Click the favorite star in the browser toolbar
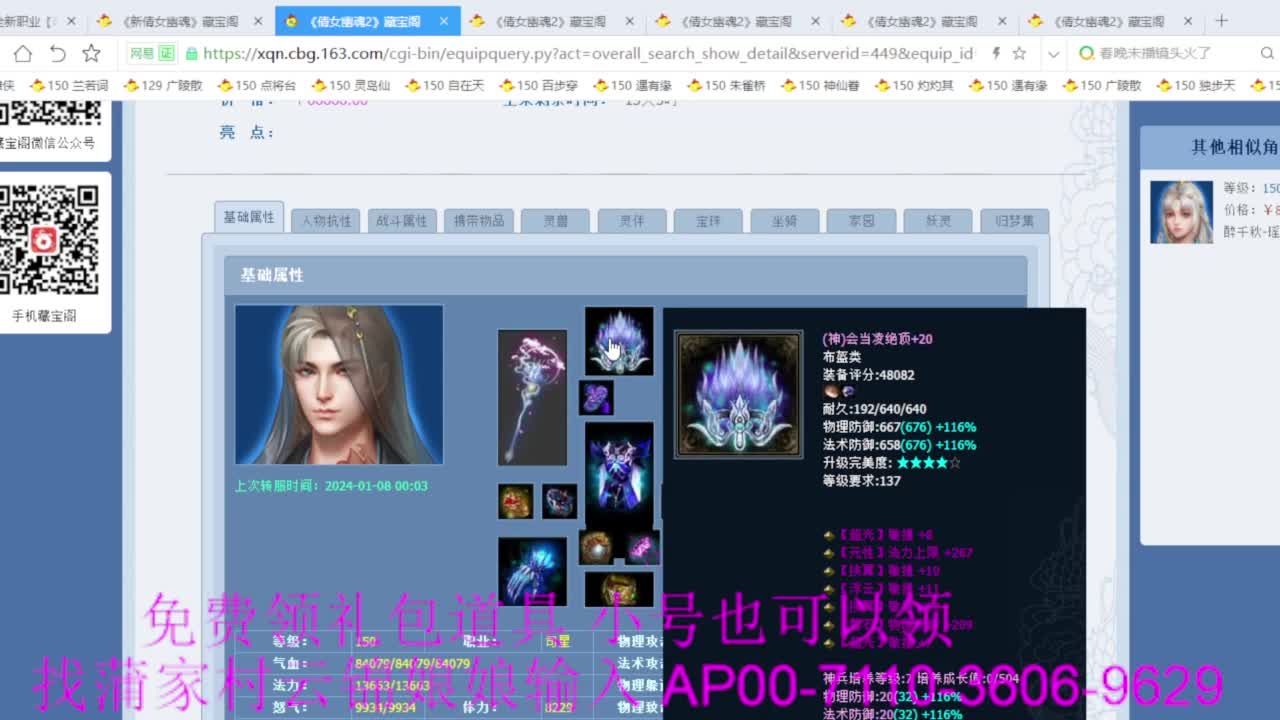 pyautogui.click(x=89, y=53)
